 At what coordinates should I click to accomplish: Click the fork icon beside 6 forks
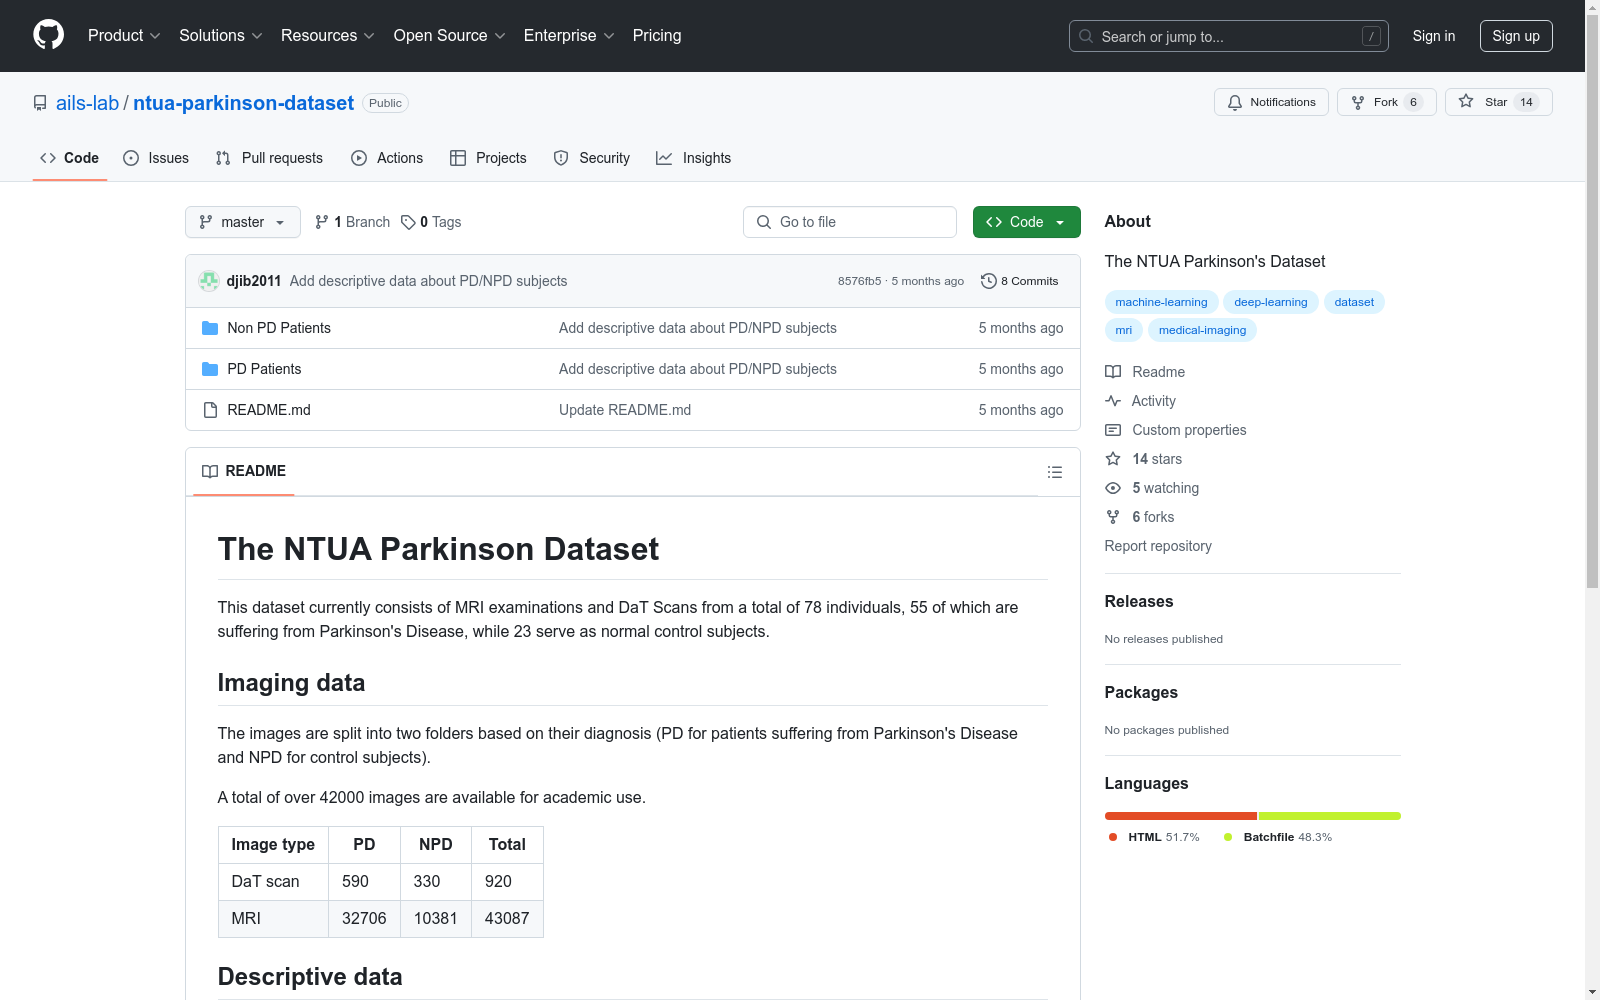(1113, 517)
